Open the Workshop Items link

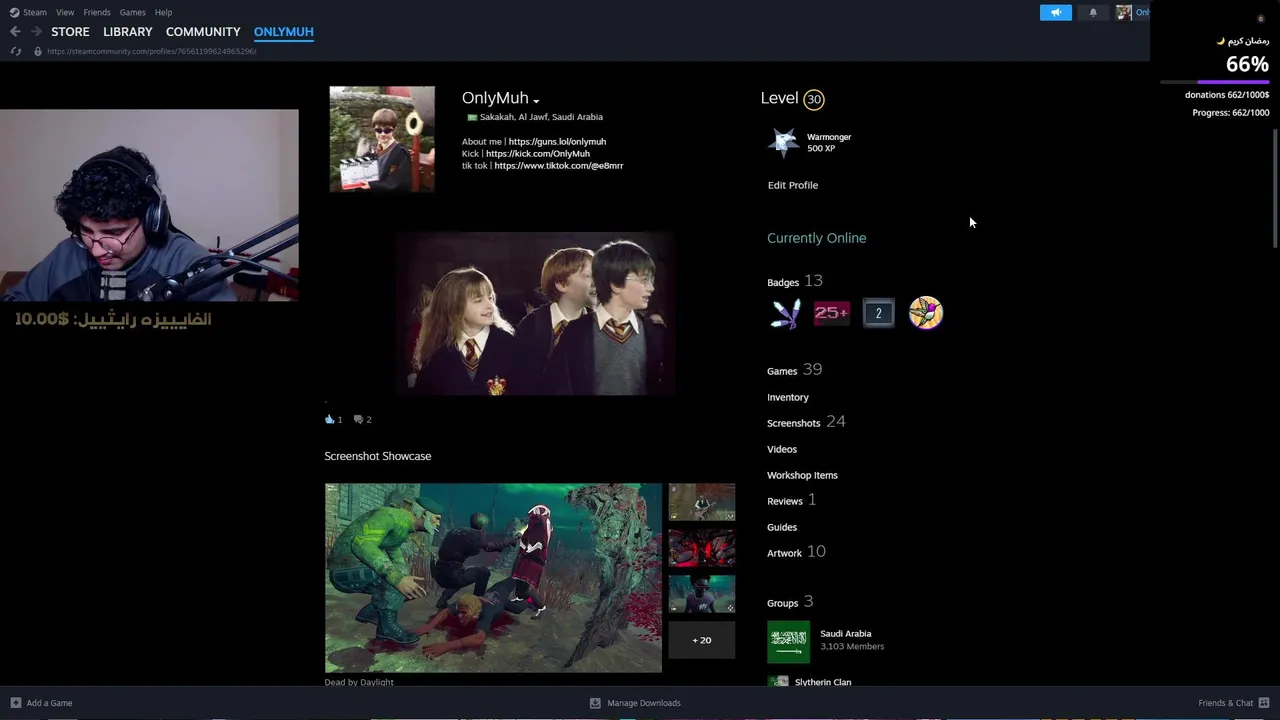pyautogui.click(x=802, y=475)
